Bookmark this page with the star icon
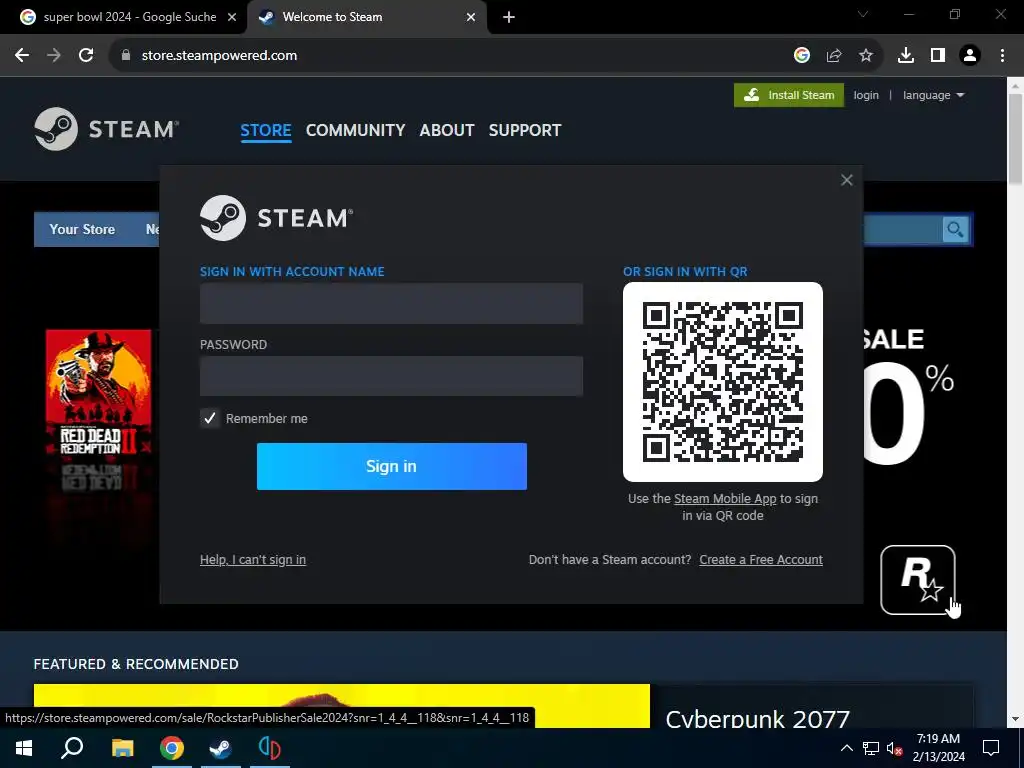Screen dimensions: 1024x768 [x=866, y=56]
